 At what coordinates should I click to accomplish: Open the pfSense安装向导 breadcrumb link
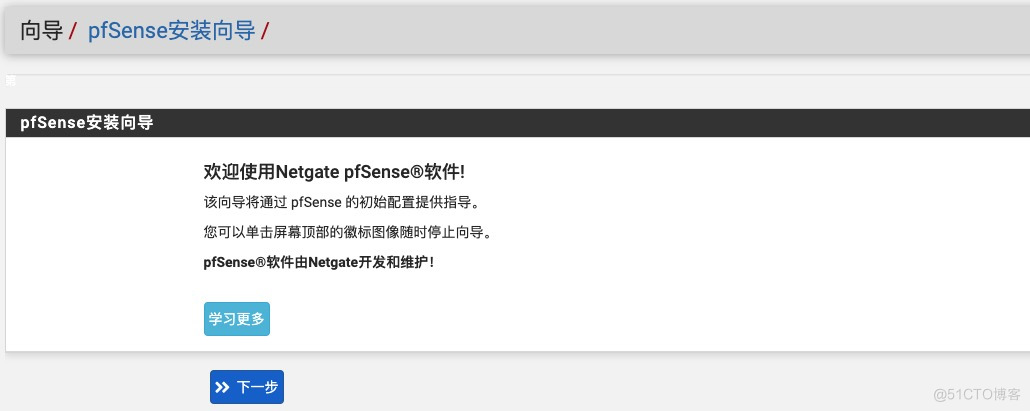click(x=171, y=30)
